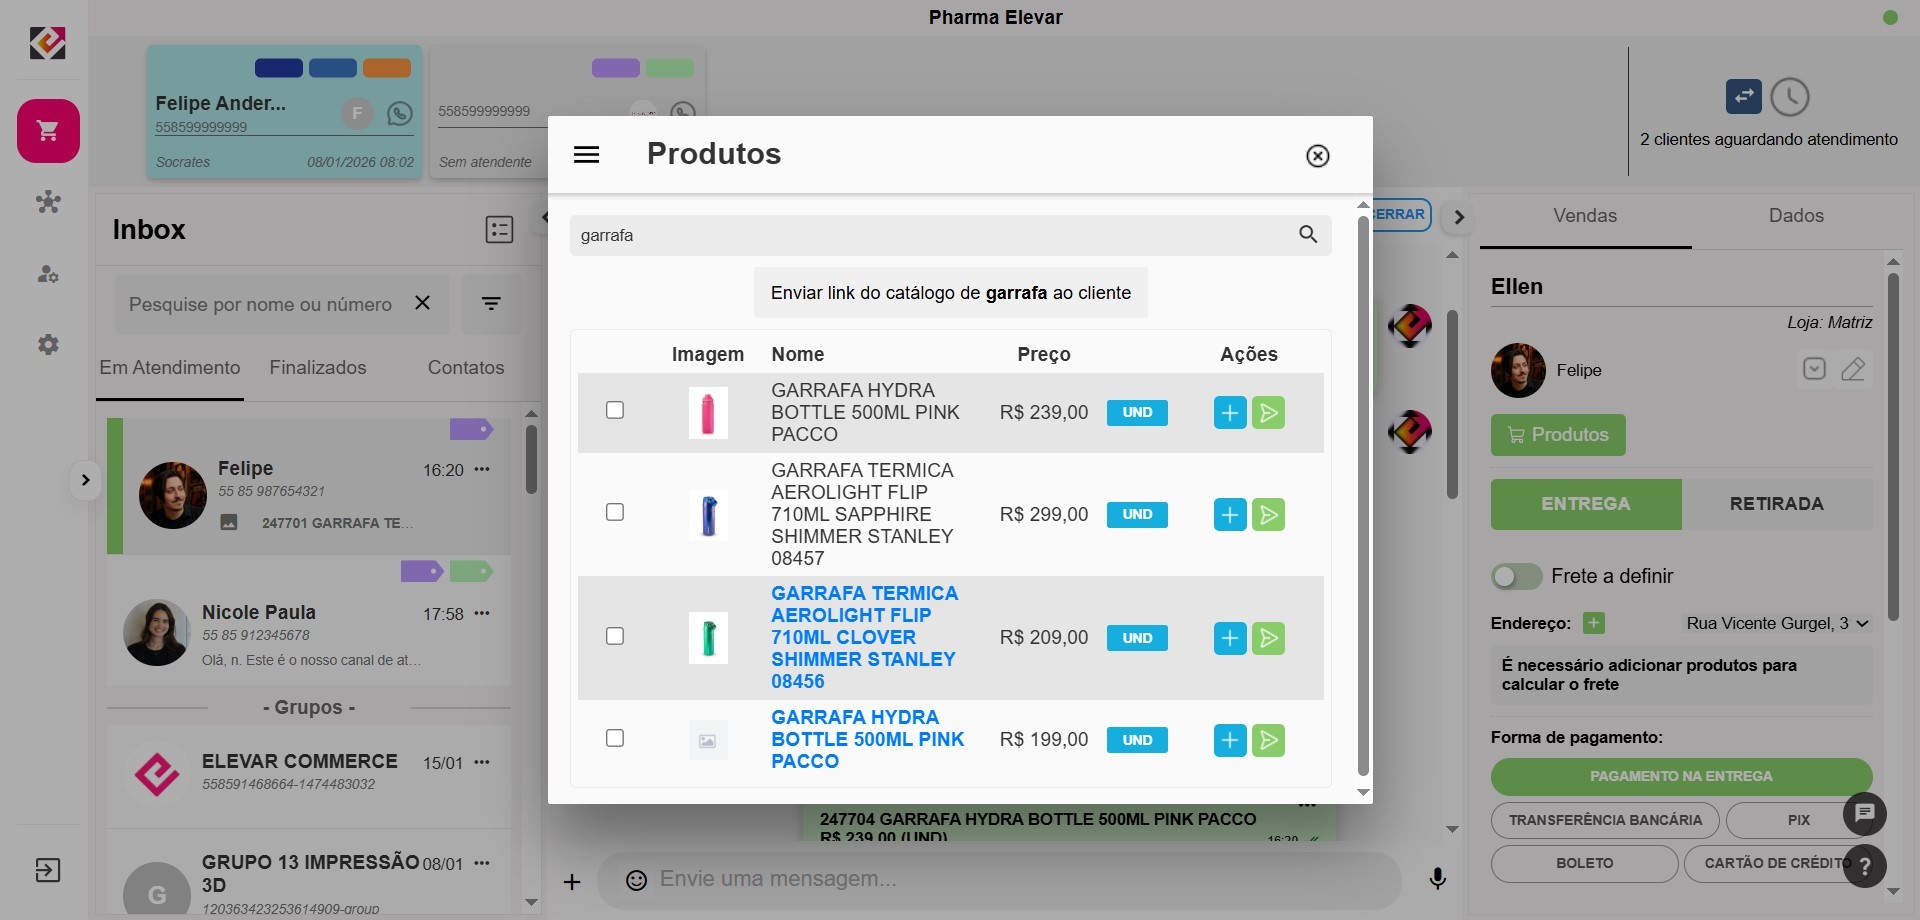Add GARRAFA HYDRA R$ 239,00 with plus icon
Viewport: 1920px width, 920px height.
(x=1230, y=413)
